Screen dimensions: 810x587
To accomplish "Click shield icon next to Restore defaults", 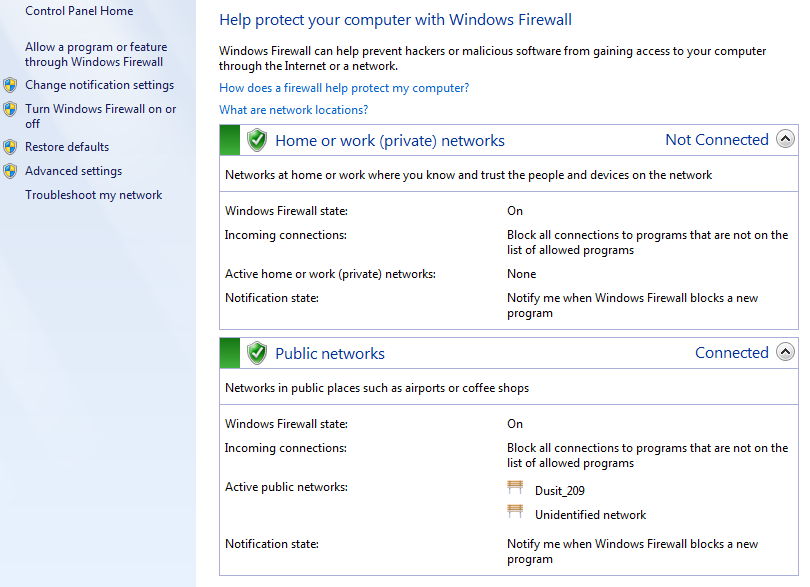I will pos(10,147).
